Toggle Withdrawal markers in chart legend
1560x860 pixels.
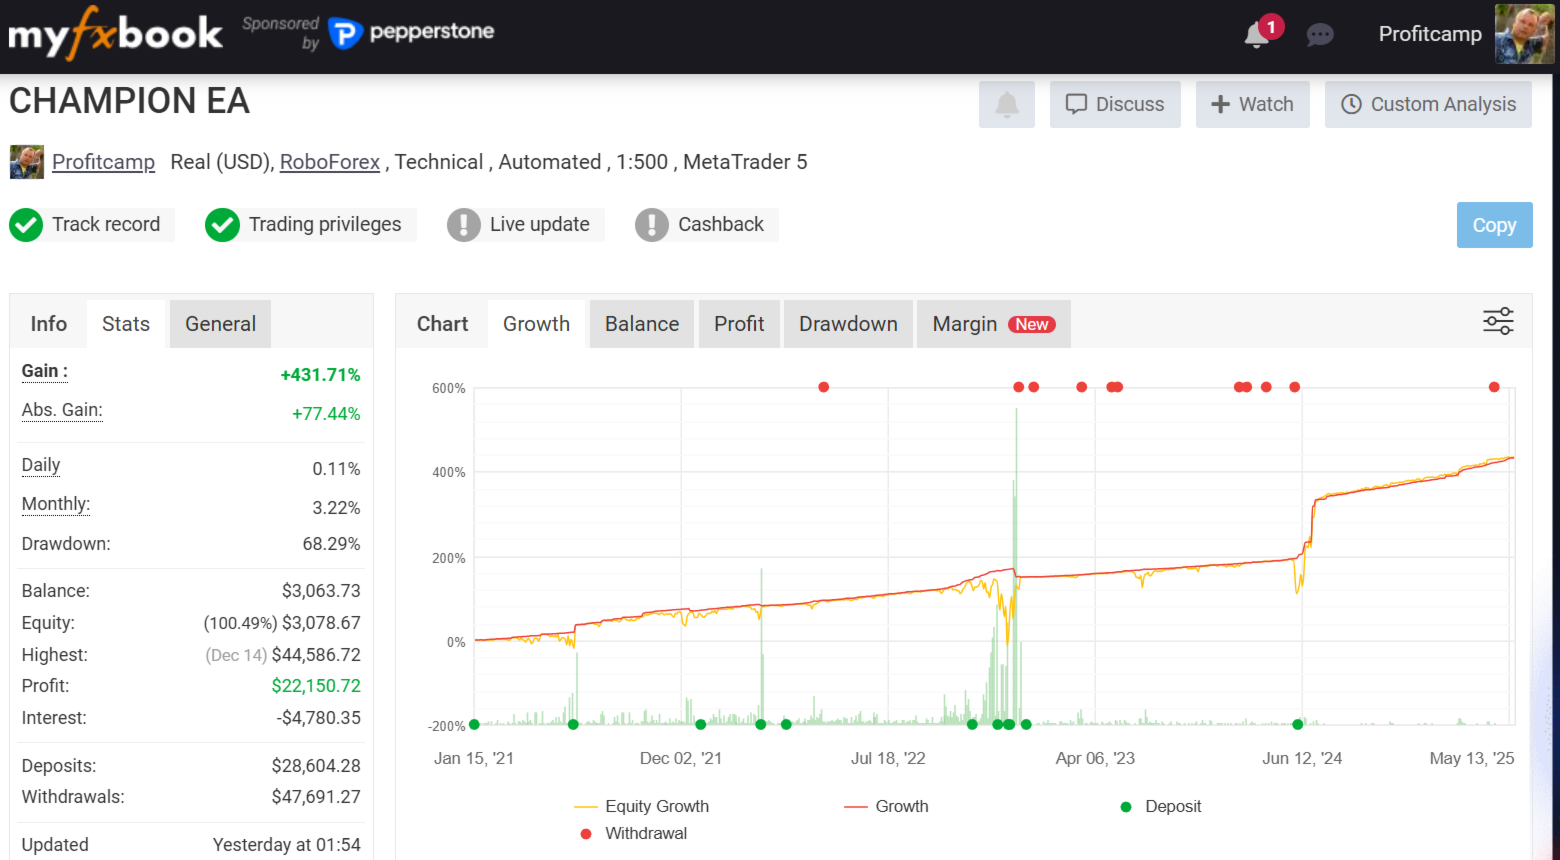pyautogui.click(x=633, y=833)
